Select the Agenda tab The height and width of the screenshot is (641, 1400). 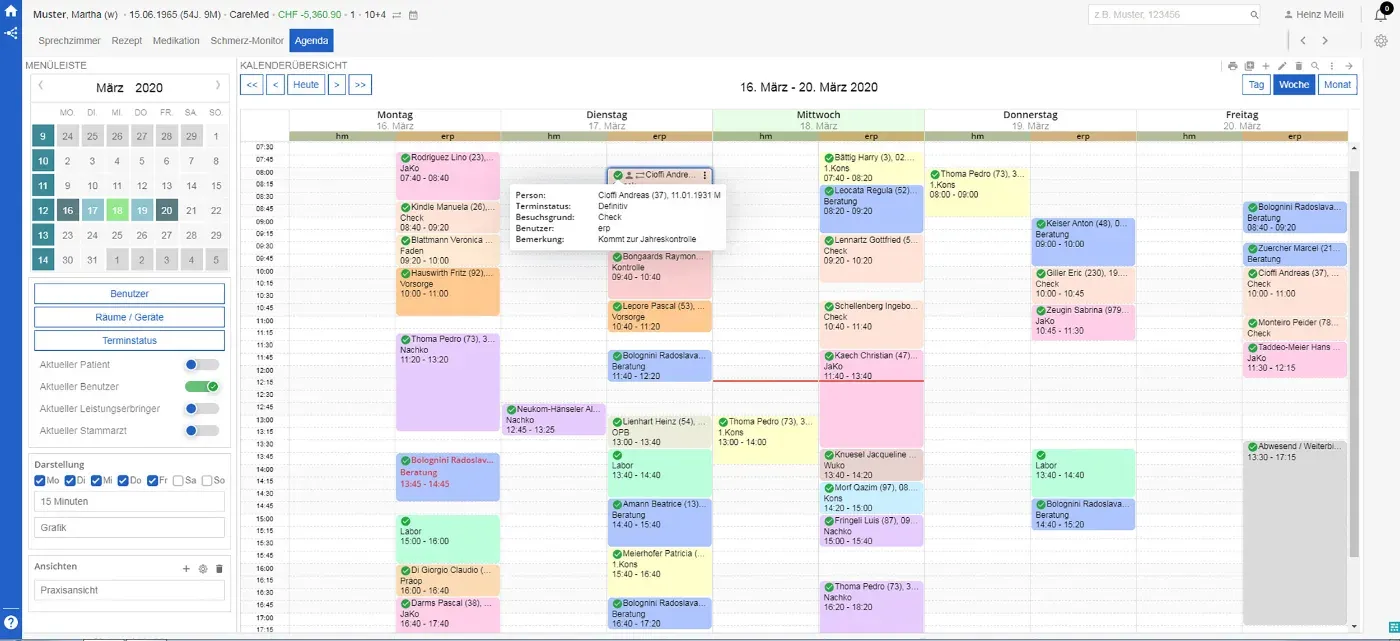[311, 41]
